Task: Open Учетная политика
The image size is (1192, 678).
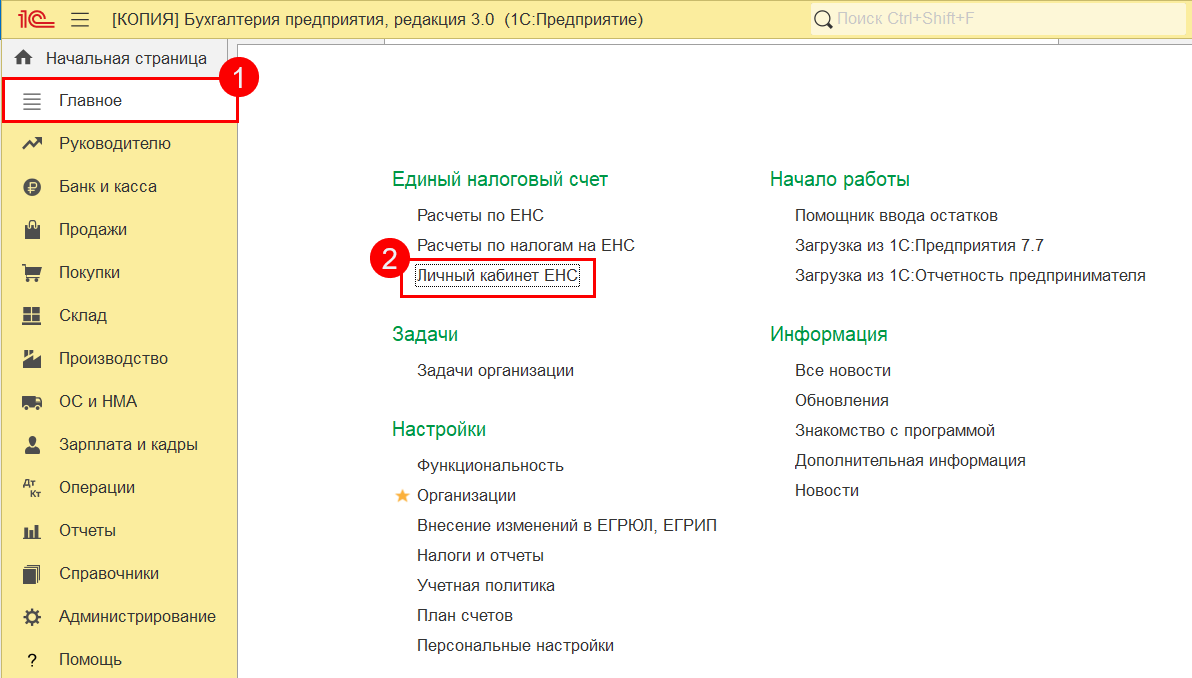Action: pos(486,585)
